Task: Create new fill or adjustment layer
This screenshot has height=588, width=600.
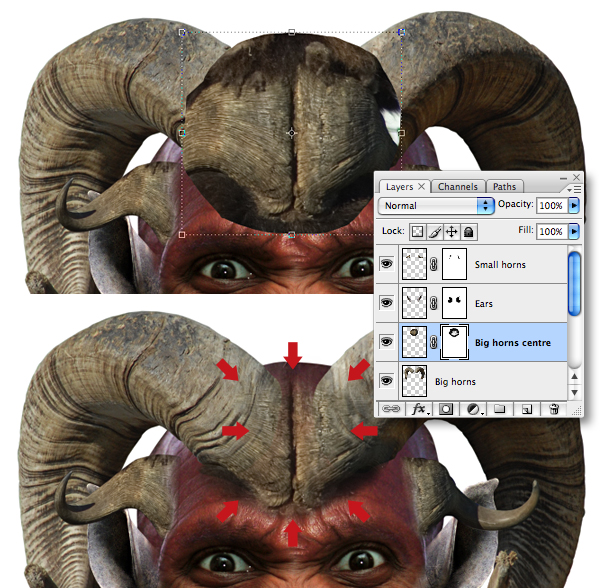Action: tap(474, 409)
